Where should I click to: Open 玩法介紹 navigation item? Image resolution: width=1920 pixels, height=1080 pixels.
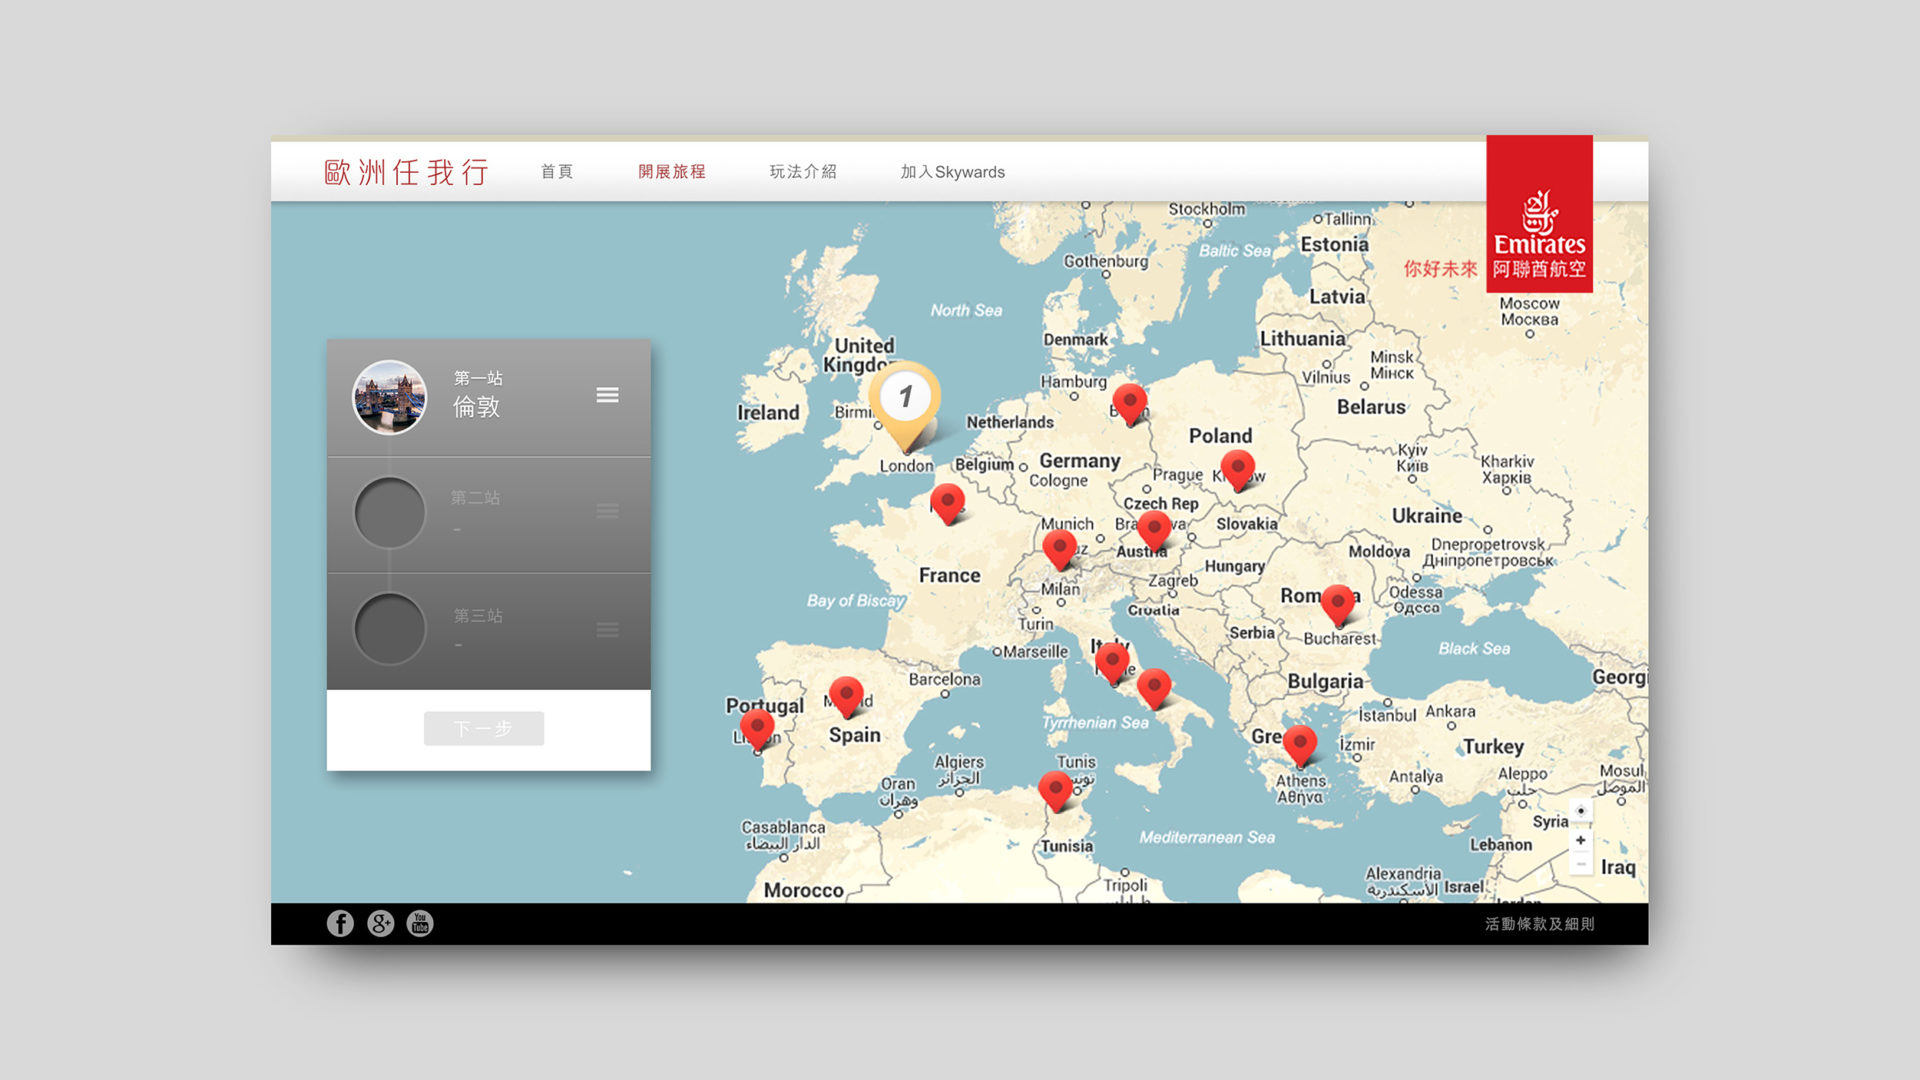point(803,172)
